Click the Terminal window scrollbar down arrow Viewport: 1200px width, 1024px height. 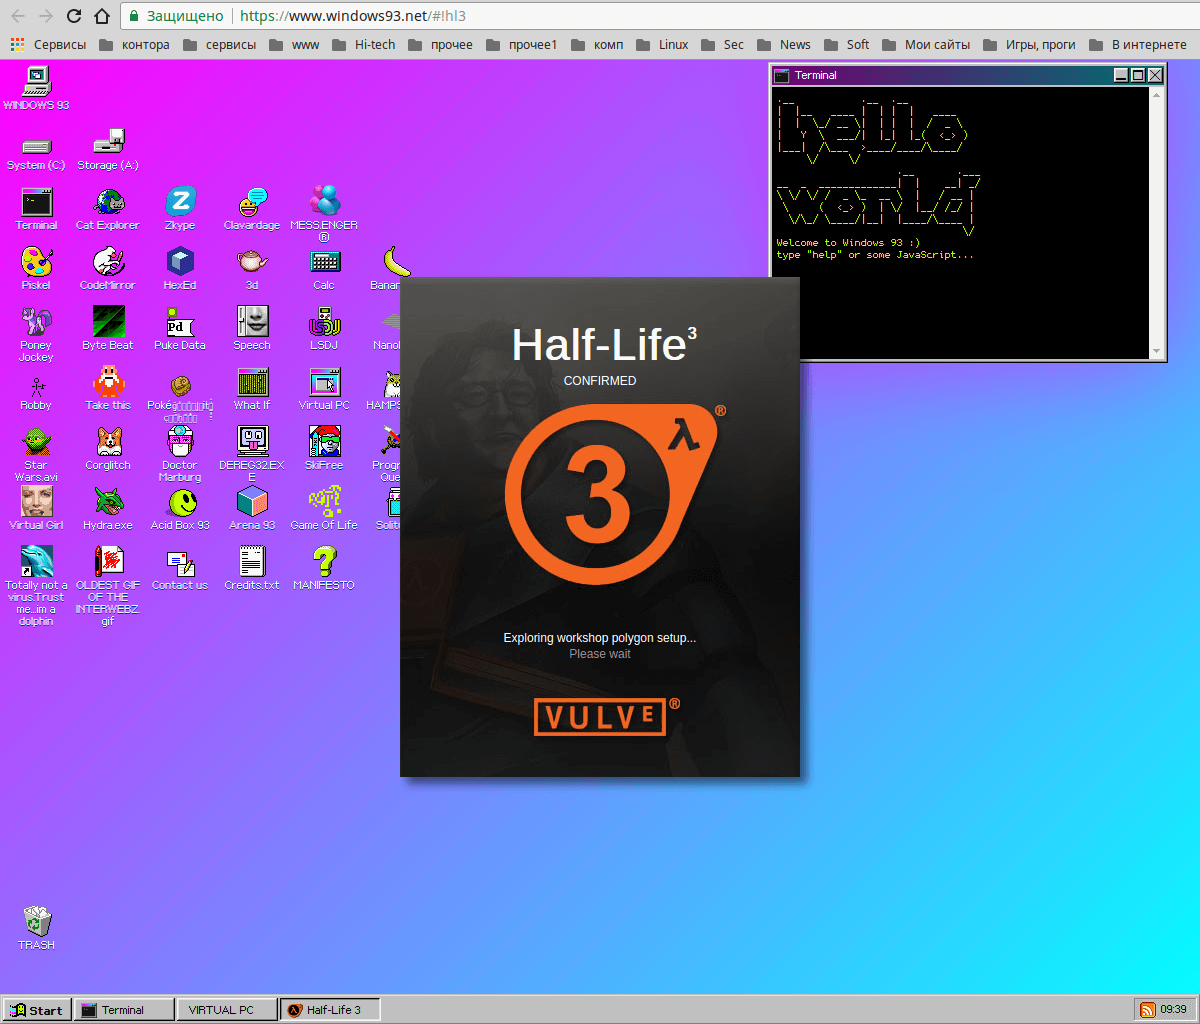pos(1157,351)
